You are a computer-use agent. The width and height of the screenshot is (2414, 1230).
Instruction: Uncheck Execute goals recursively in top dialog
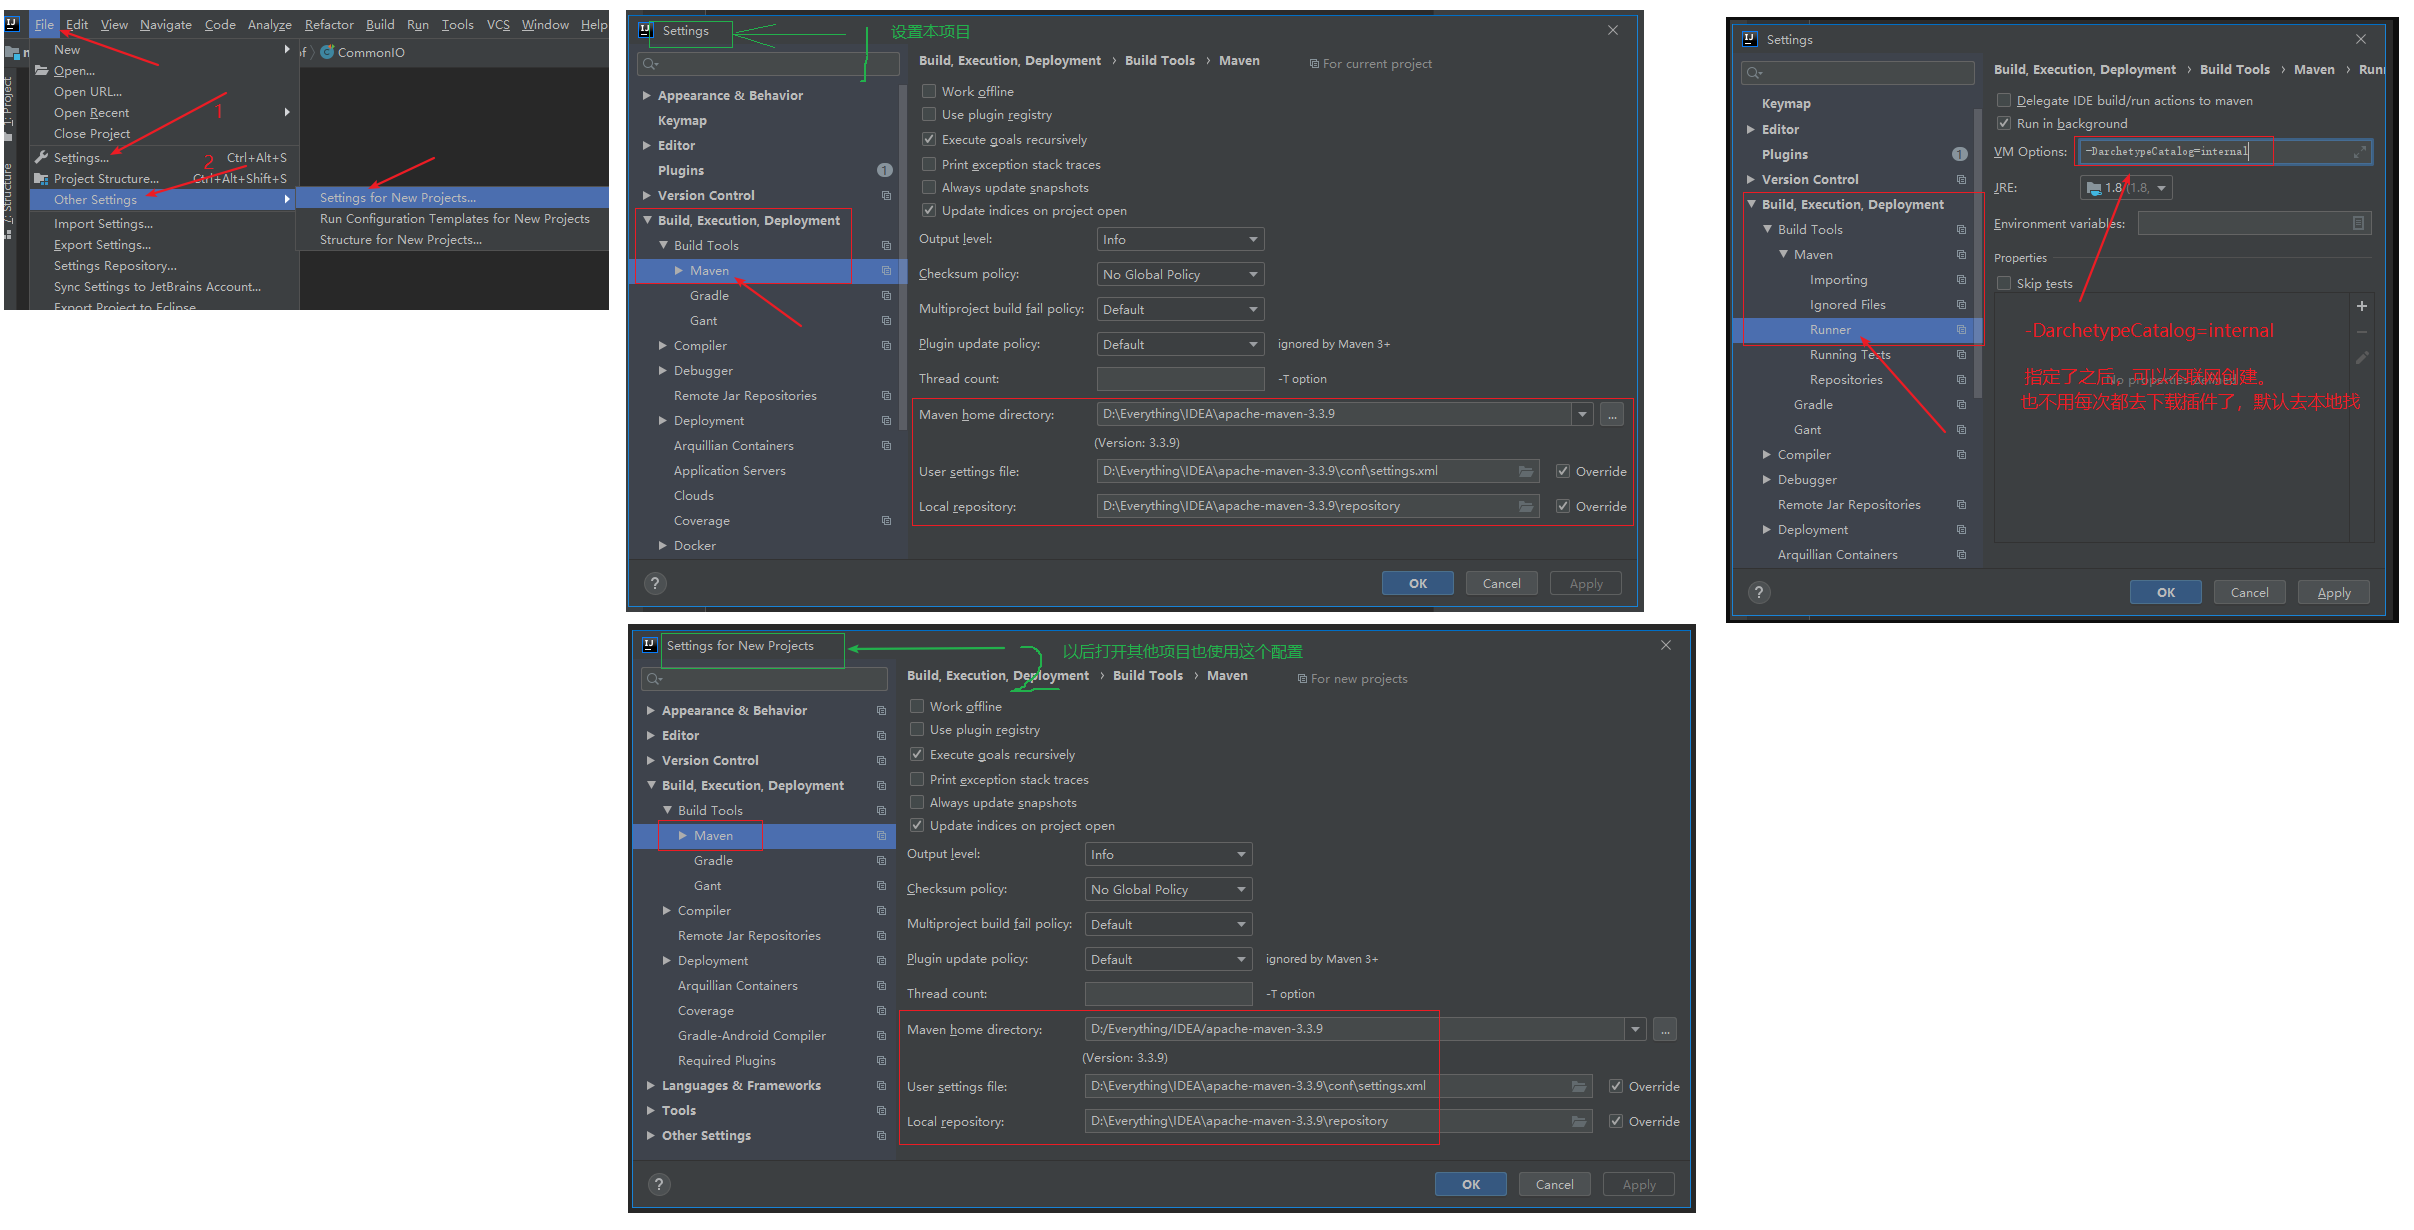coord(929,139)
